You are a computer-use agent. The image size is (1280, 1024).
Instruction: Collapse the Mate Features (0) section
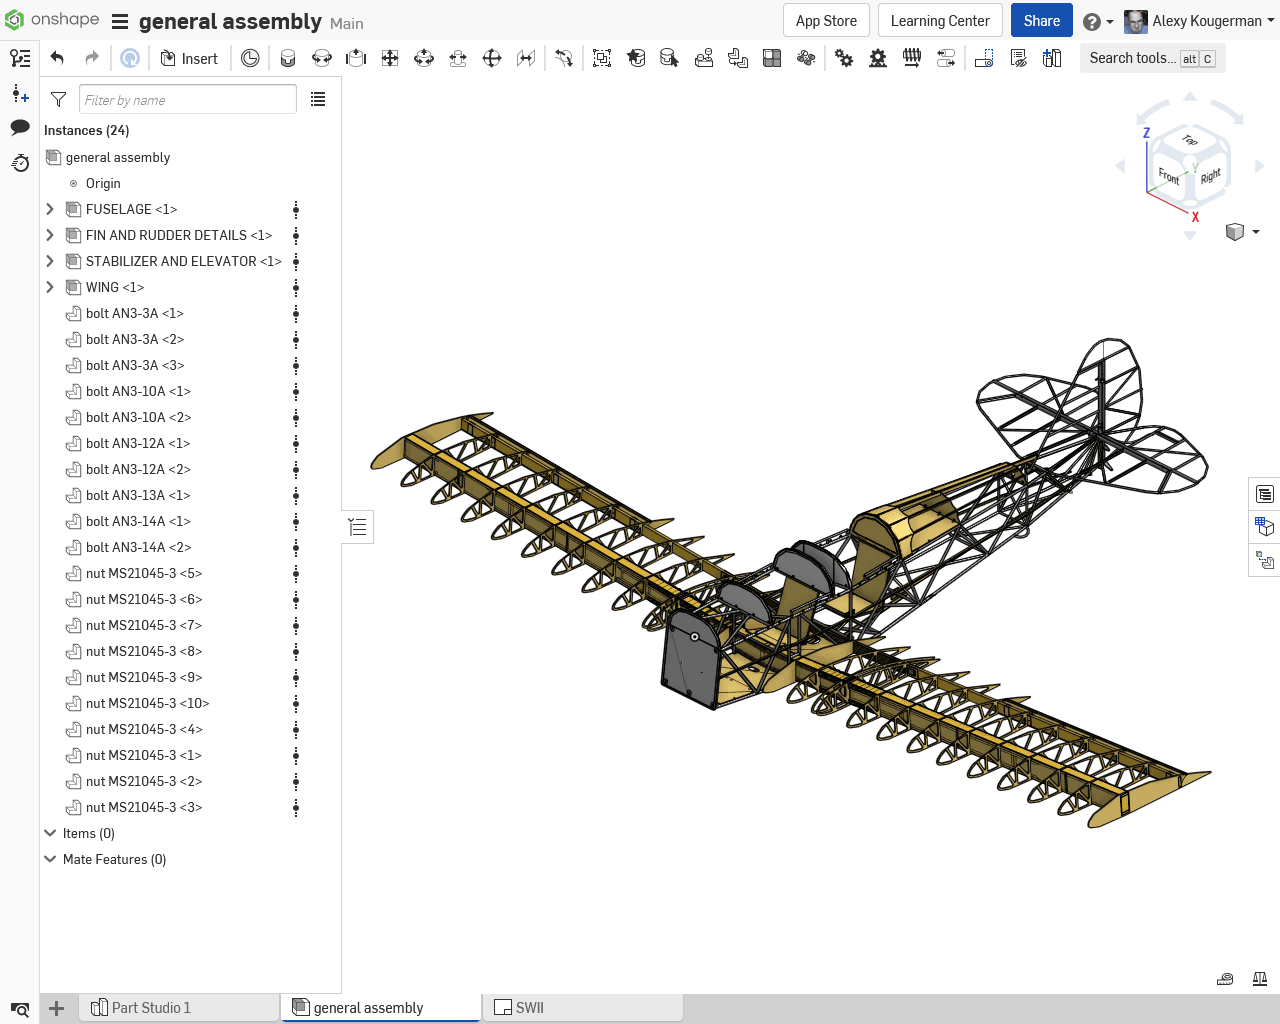pos(50,859)
